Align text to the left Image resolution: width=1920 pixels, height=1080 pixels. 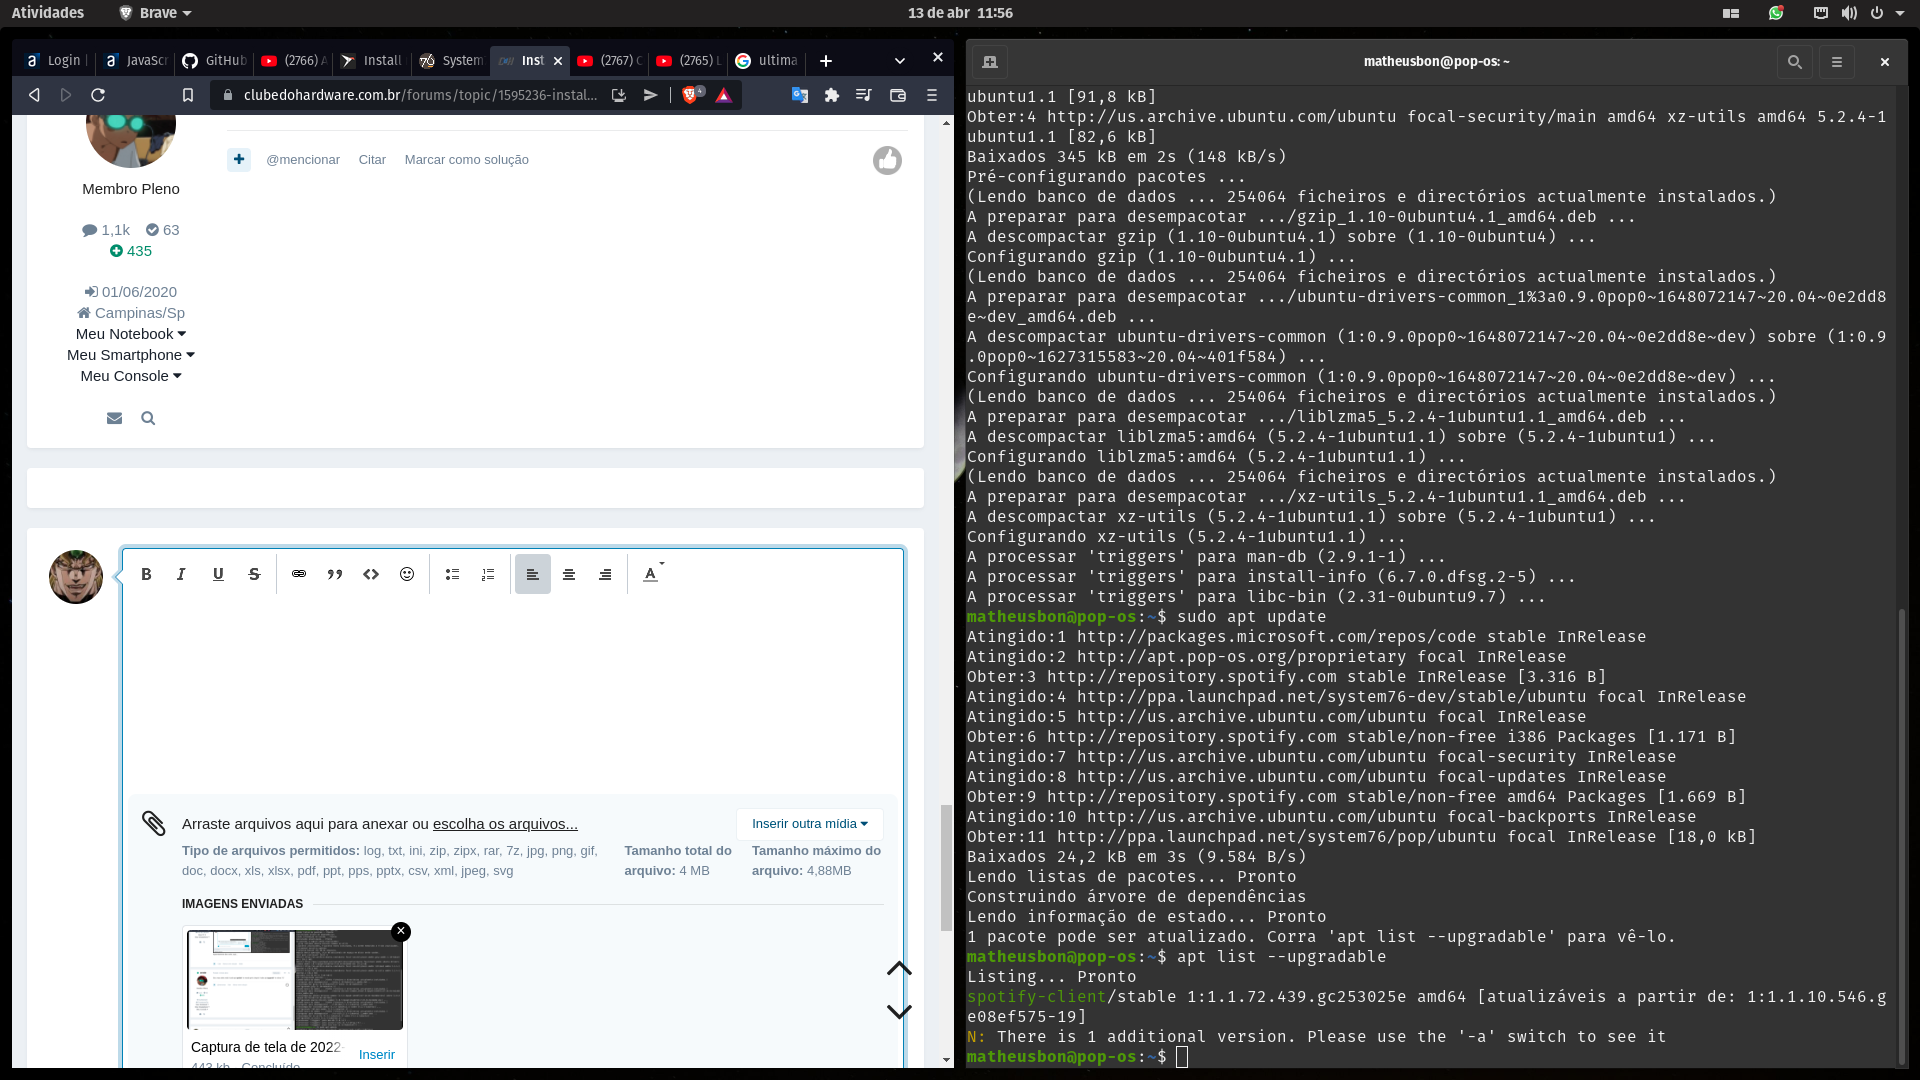click(x=533, y=574)
